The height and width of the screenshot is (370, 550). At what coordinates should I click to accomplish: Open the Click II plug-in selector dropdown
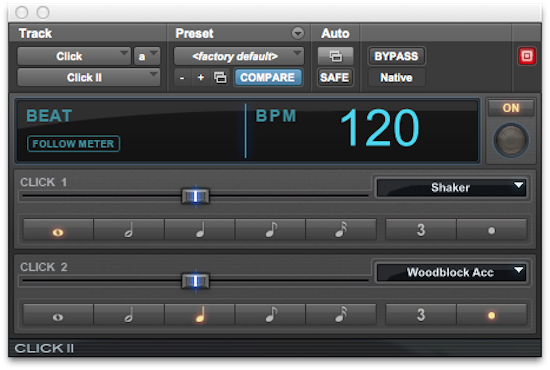pos(89,78)
